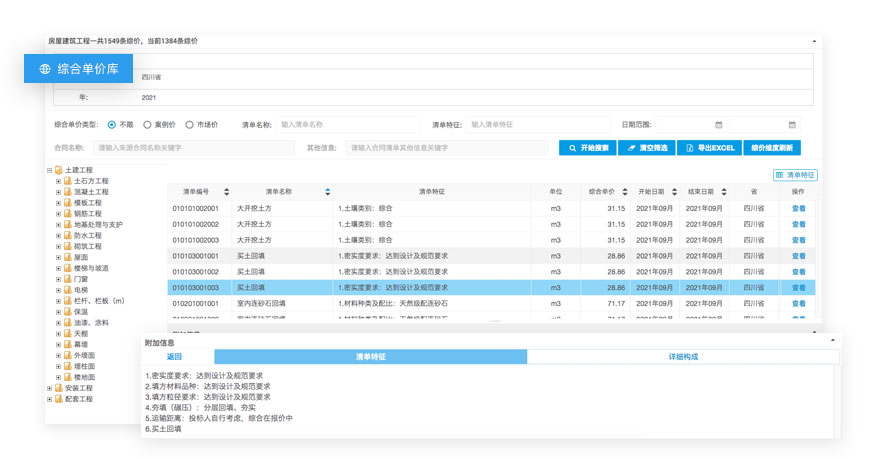Expand the 配套工程 tree node
The image size is (869, 459).
[49, 399]
